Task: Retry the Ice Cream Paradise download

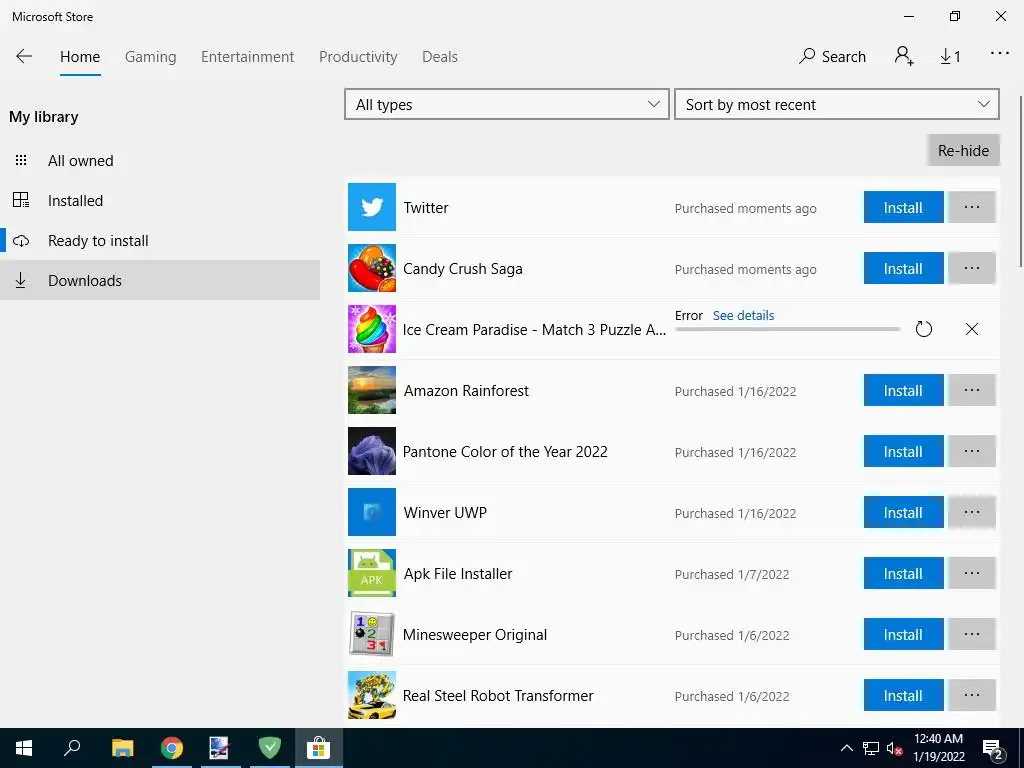Action: (x=923, y=329)
